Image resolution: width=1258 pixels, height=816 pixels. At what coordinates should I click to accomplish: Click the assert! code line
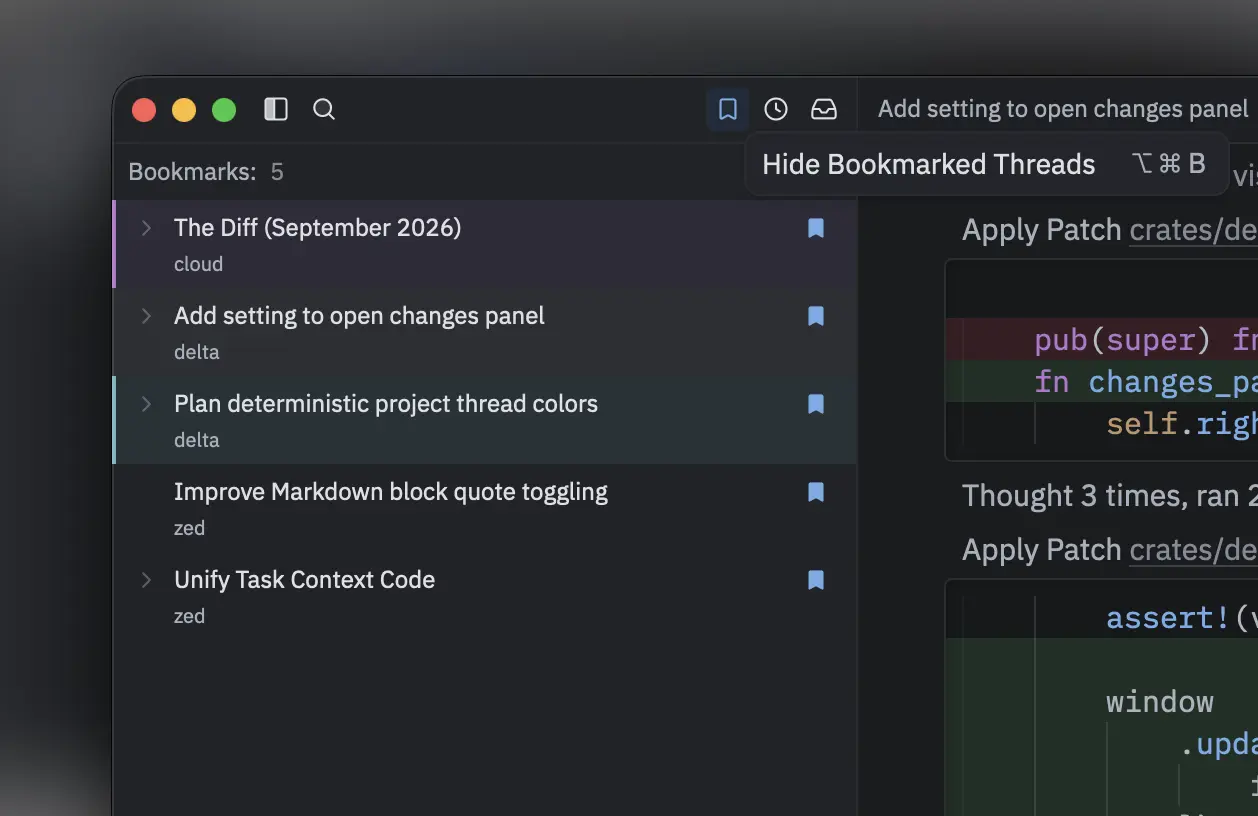(x=1102, y=618)
